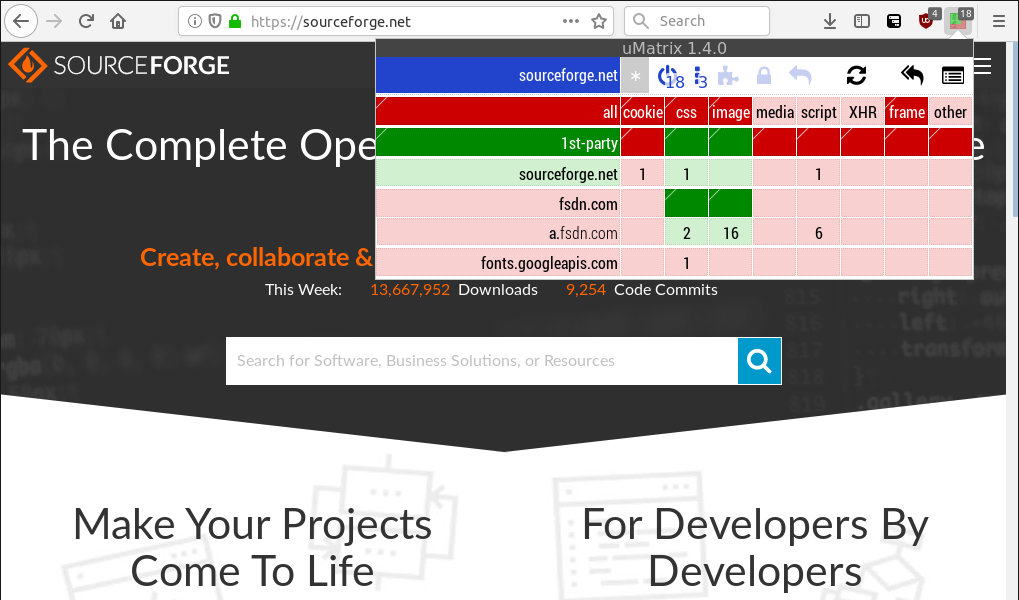Viewport: 1019px width, 600px height.
Task: Open the tracking protection shield panel
Action: click(x=215, y=21)
